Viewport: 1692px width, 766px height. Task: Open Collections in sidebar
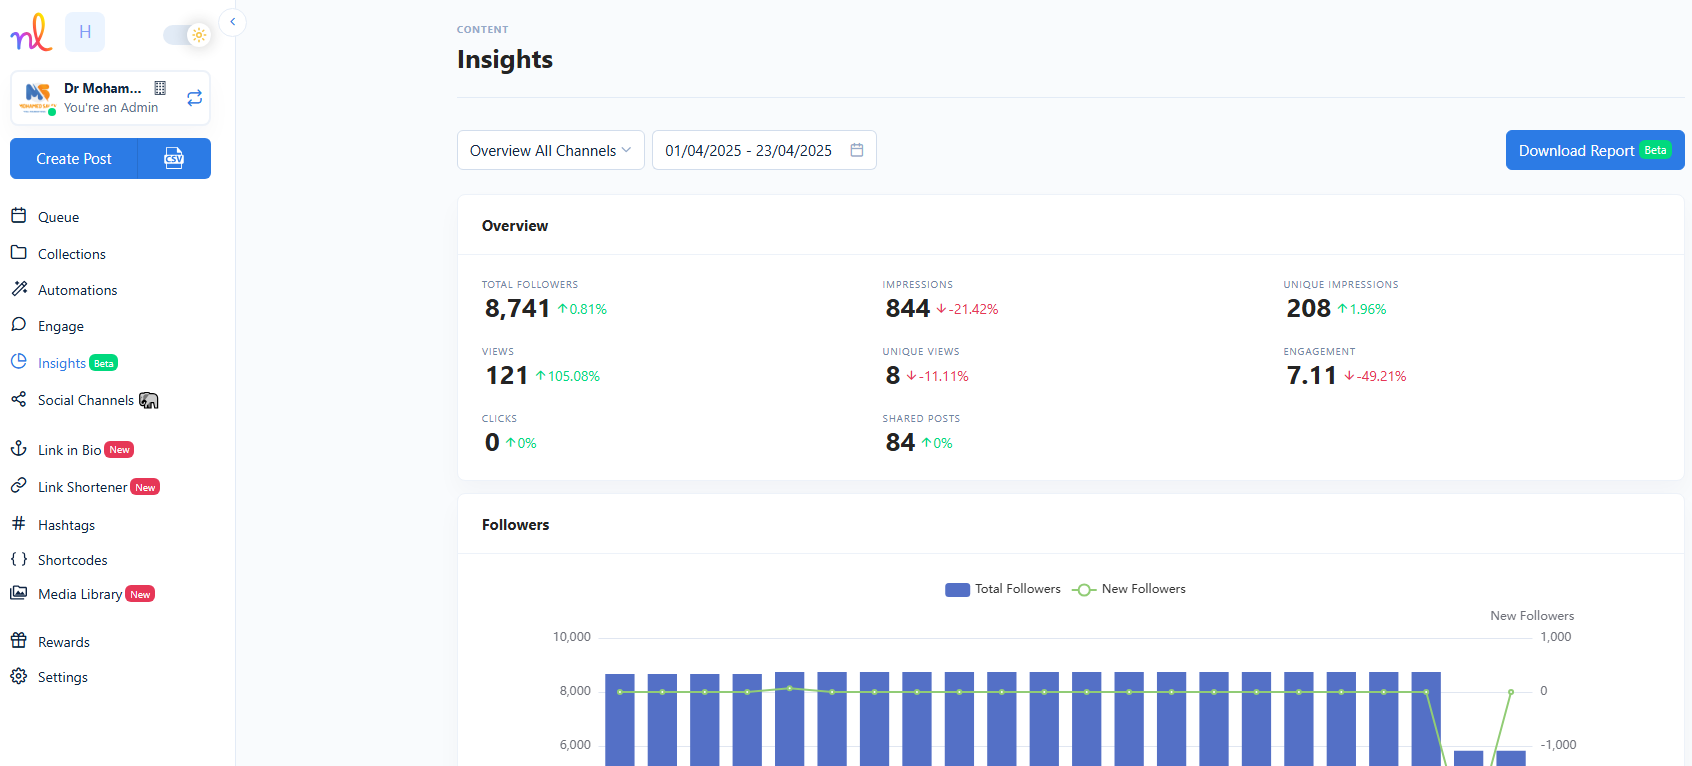tap(71, 254)
